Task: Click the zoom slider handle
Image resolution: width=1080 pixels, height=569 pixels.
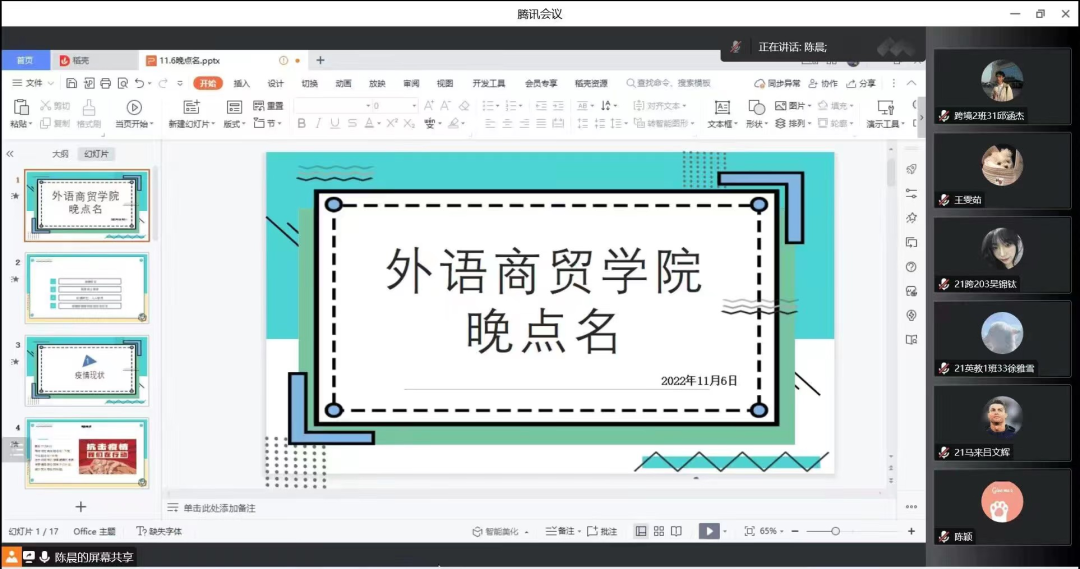Action: pos(835,531)
